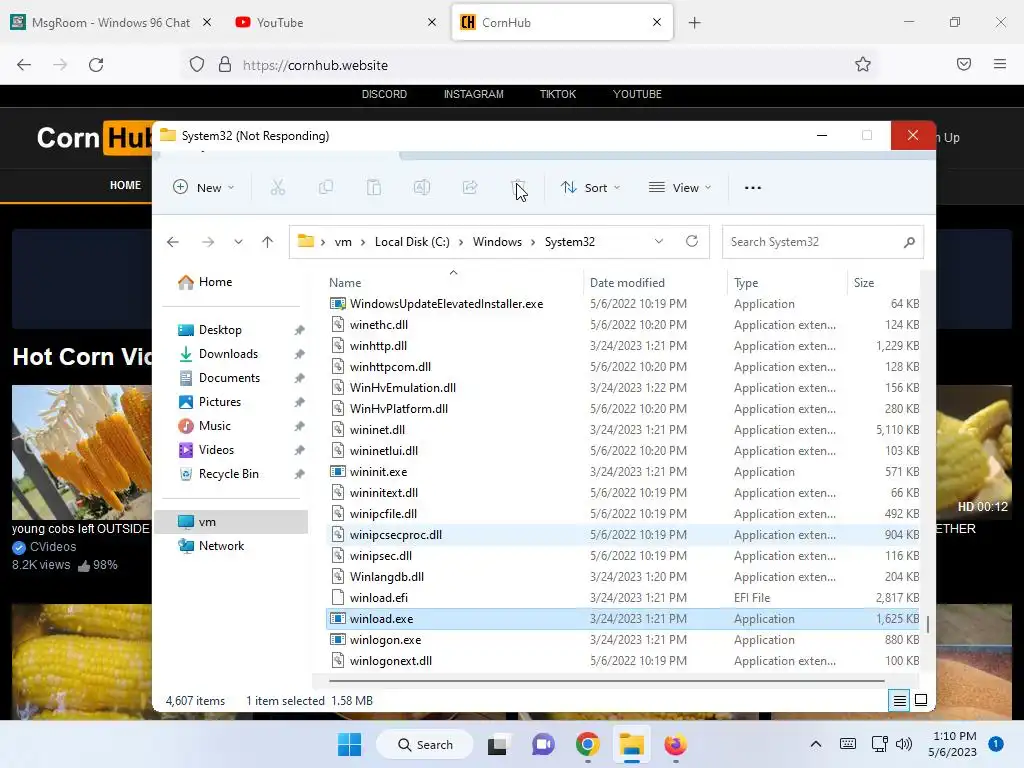
Task: Click the Delete trash icon in Explorer toolbar
Action: [x=518, y=187]
